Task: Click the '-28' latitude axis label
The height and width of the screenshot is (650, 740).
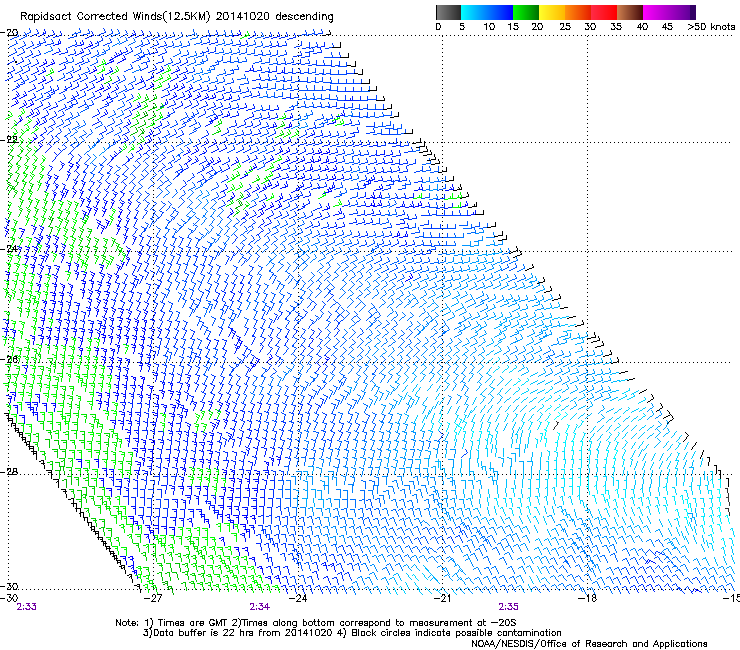Action: pos(9,472)
